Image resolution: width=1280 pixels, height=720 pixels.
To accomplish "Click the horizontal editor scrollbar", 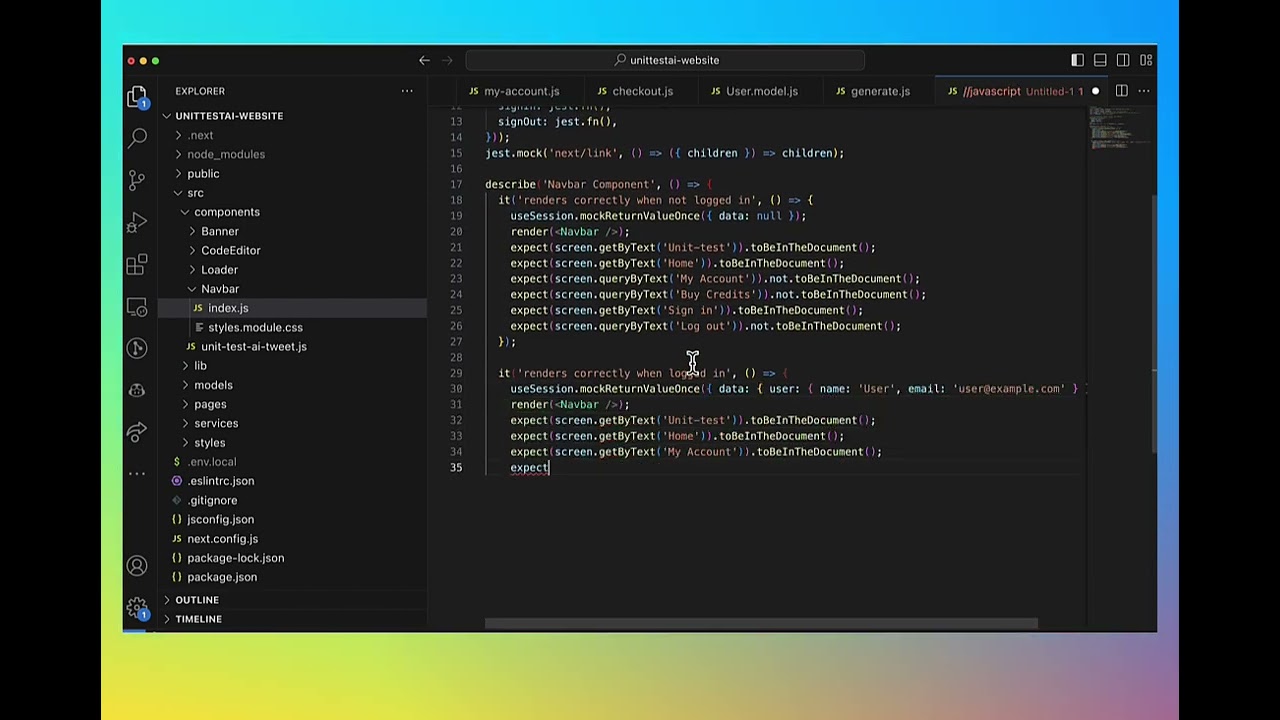I will [x=761, y=624].
